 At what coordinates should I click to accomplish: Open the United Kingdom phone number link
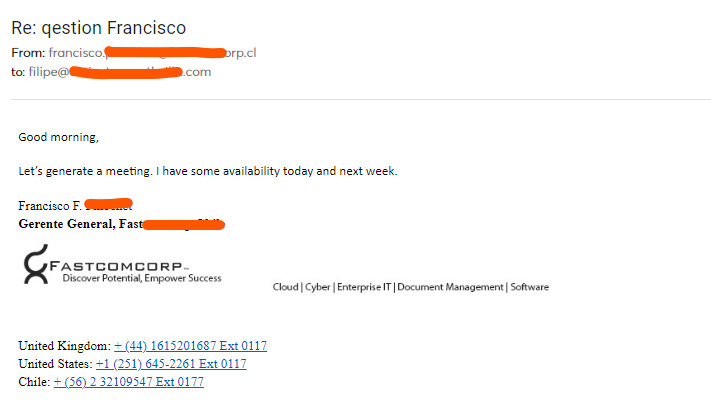(190, 346)
